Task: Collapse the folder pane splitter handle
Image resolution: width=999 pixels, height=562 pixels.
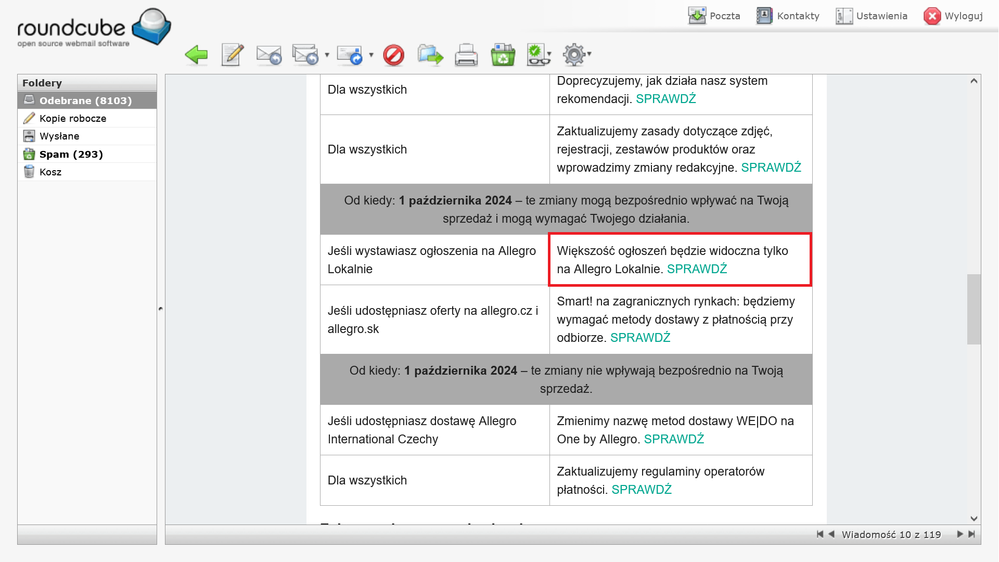Action: point(161,309)
